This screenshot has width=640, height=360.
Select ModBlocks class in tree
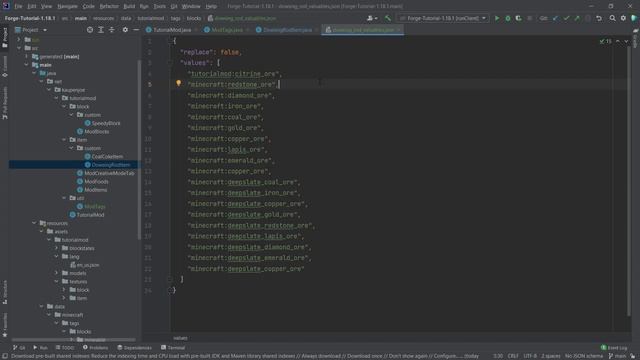[x=93, y=131]
